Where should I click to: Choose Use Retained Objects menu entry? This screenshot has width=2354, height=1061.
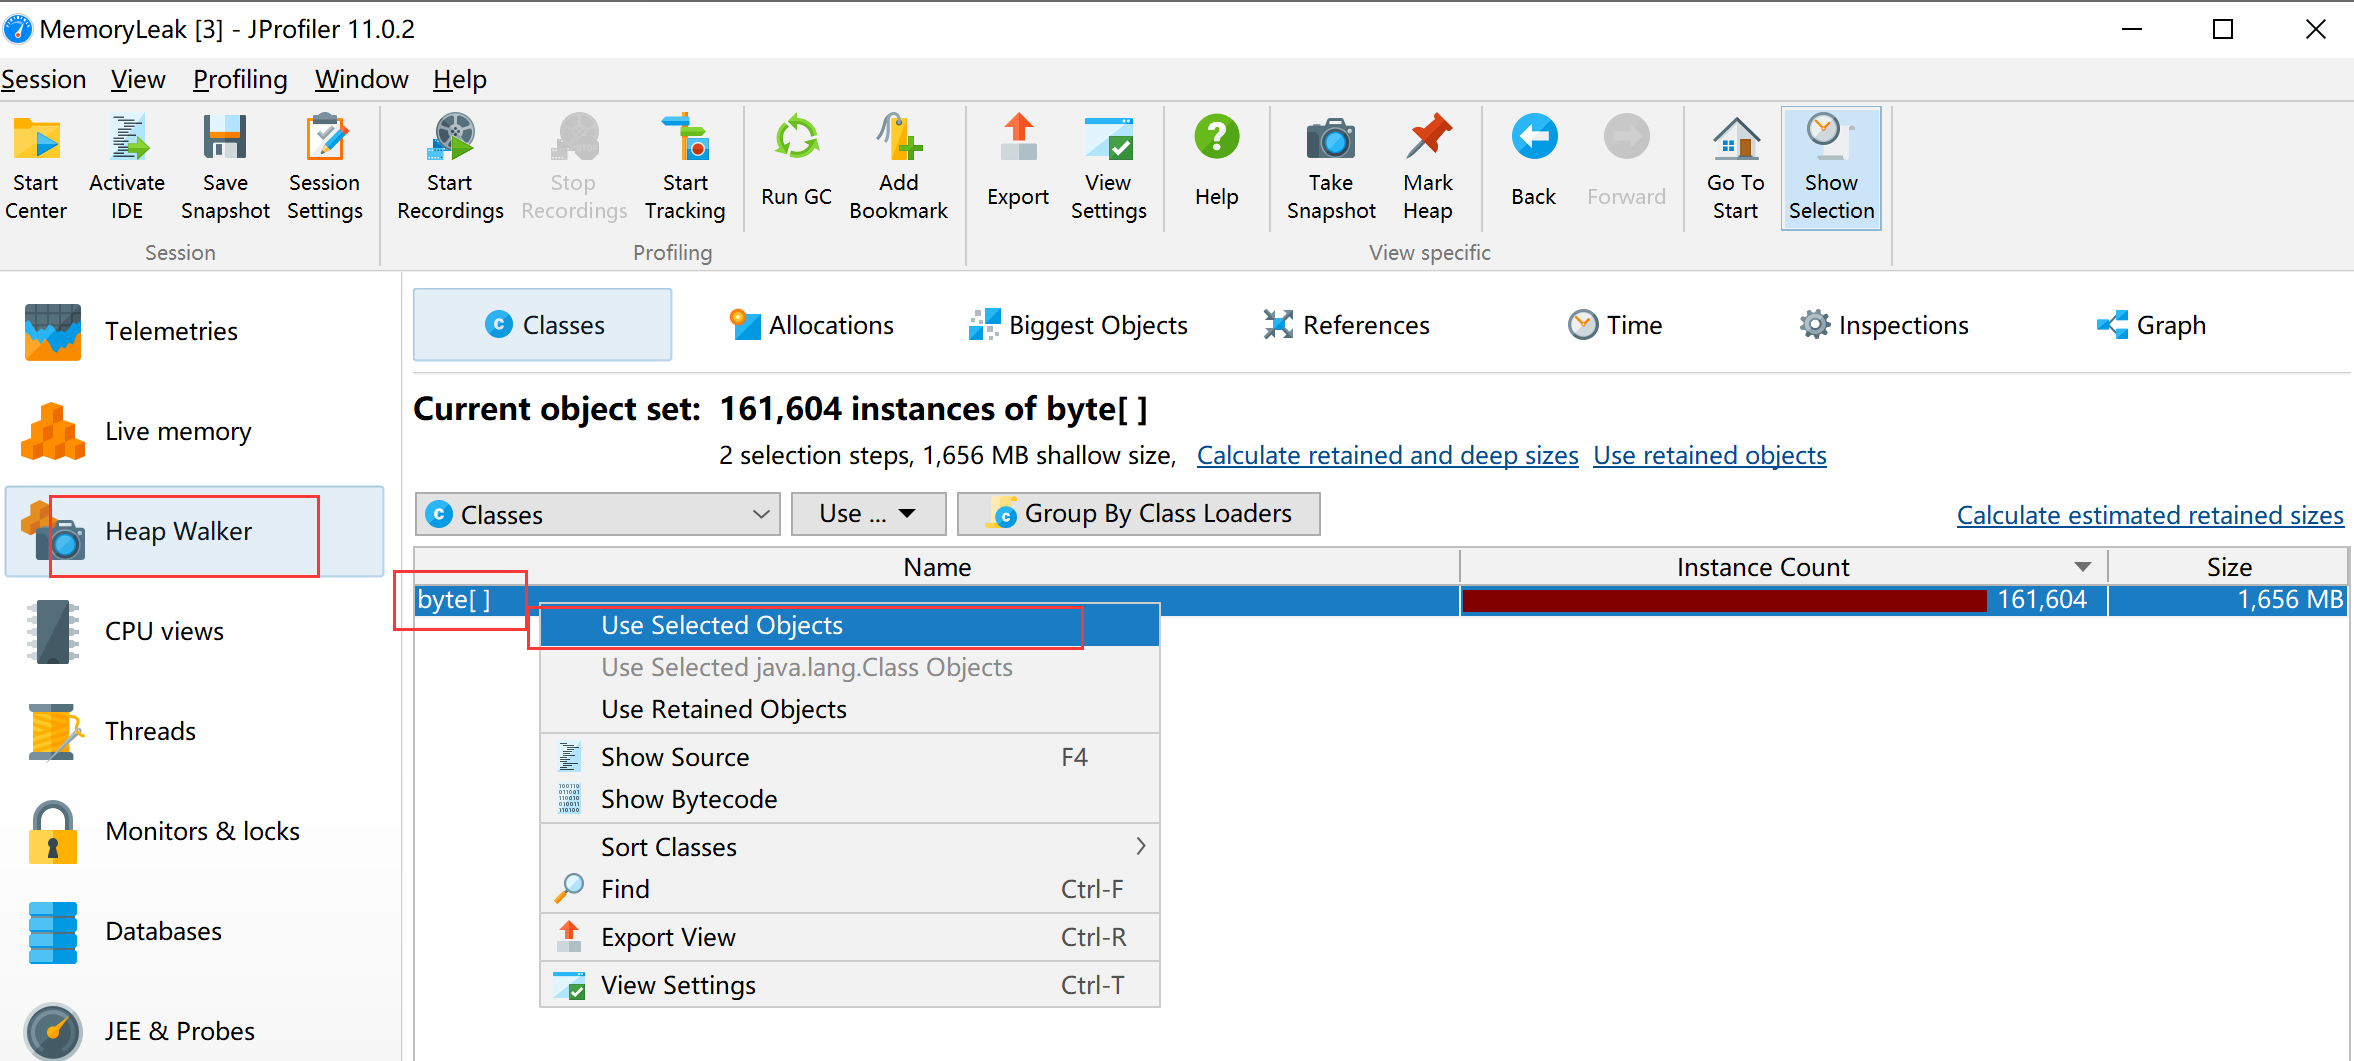[x=850, y=709]
